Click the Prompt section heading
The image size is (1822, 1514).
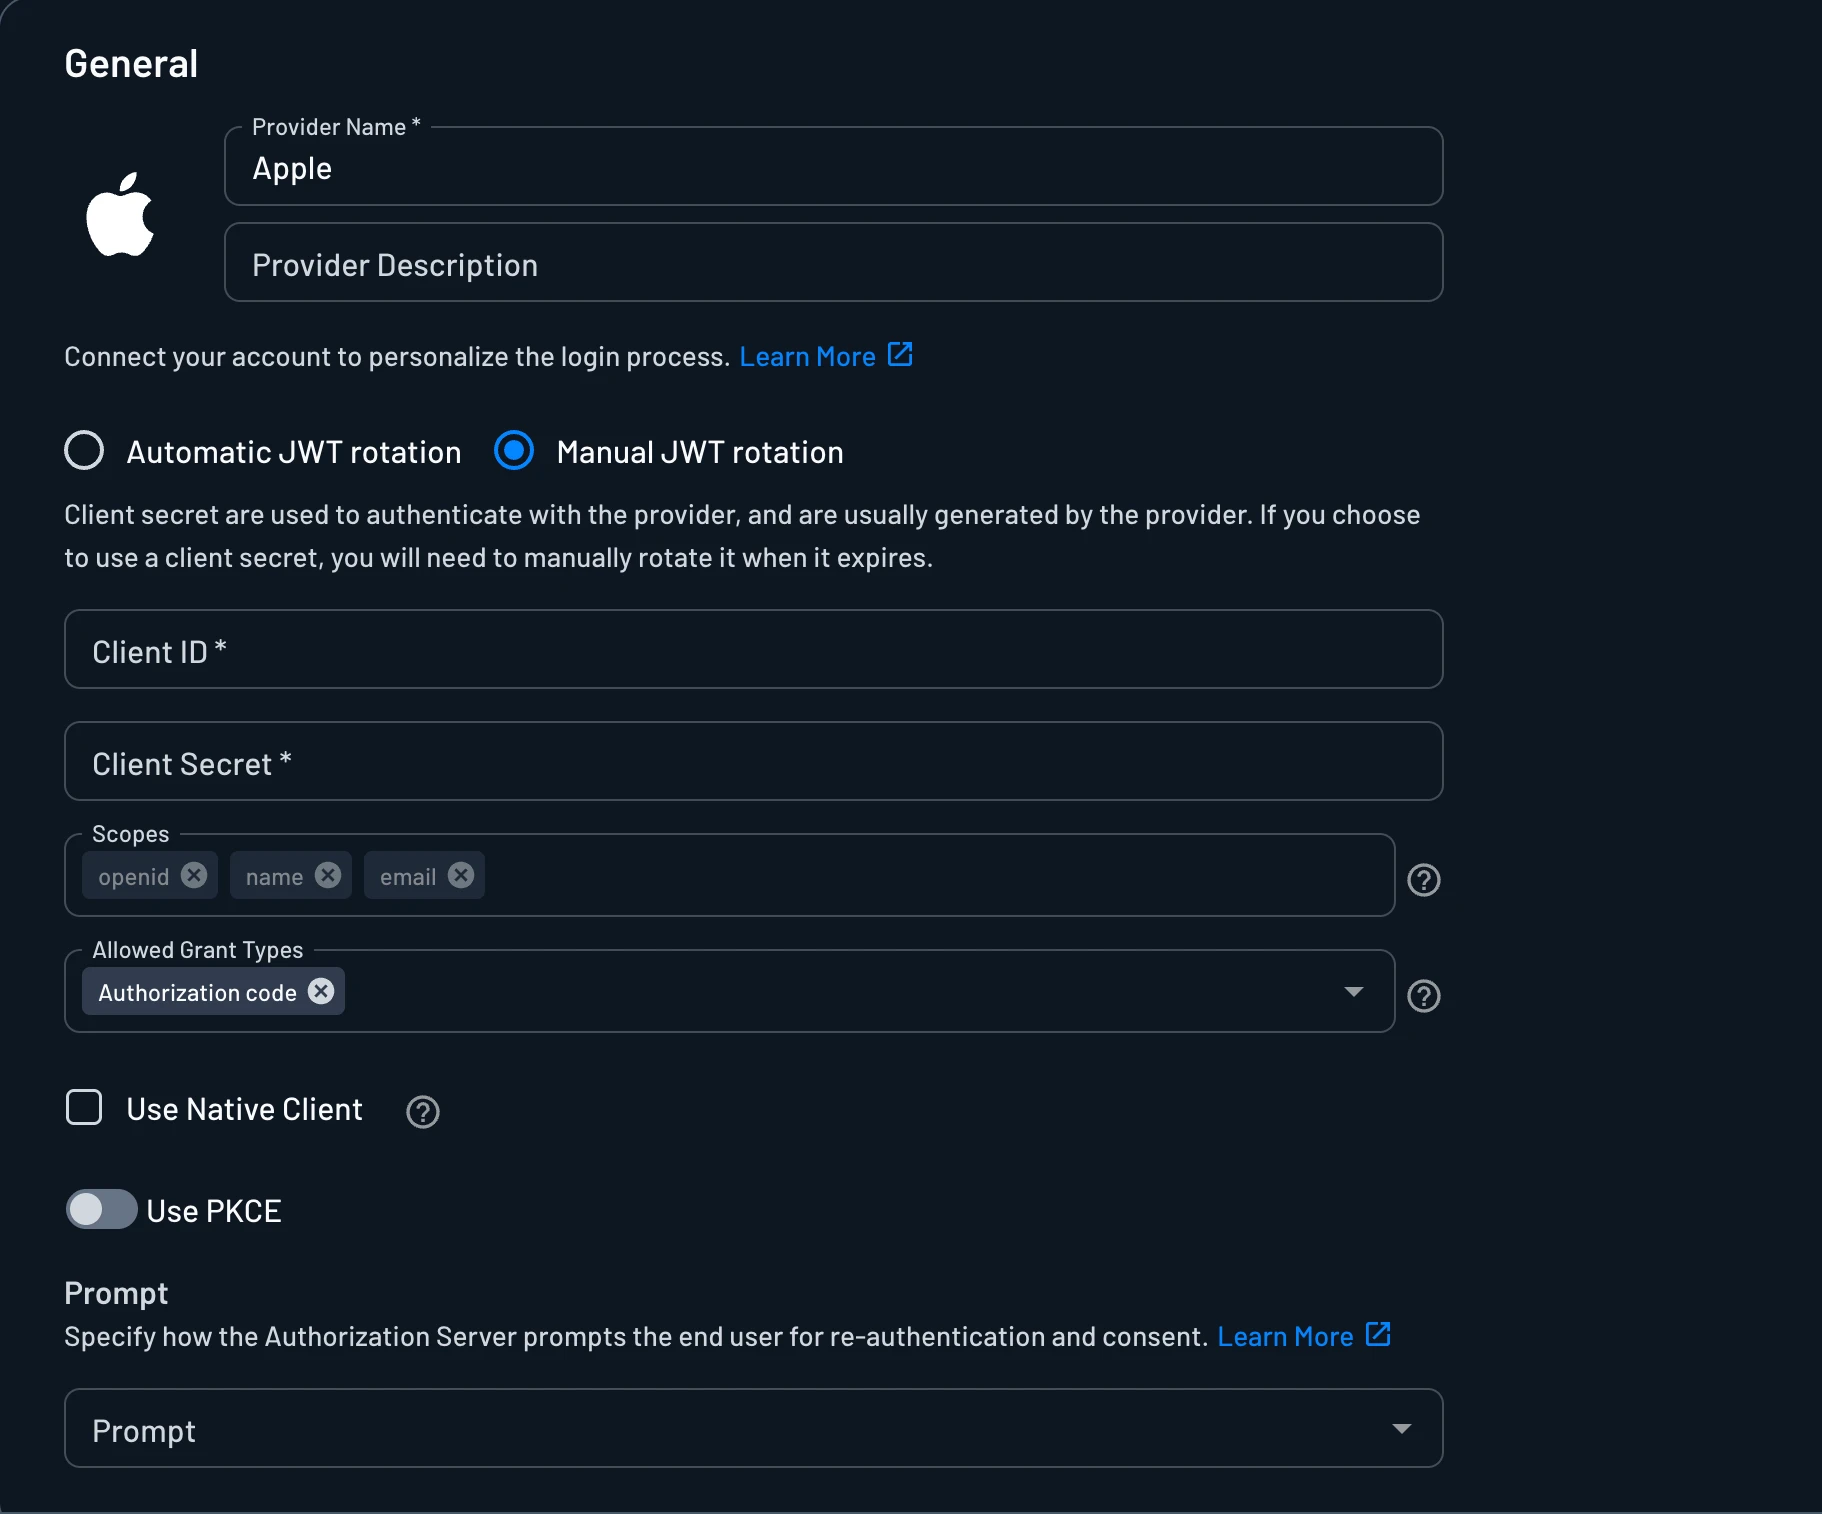tap(116, 1293)
